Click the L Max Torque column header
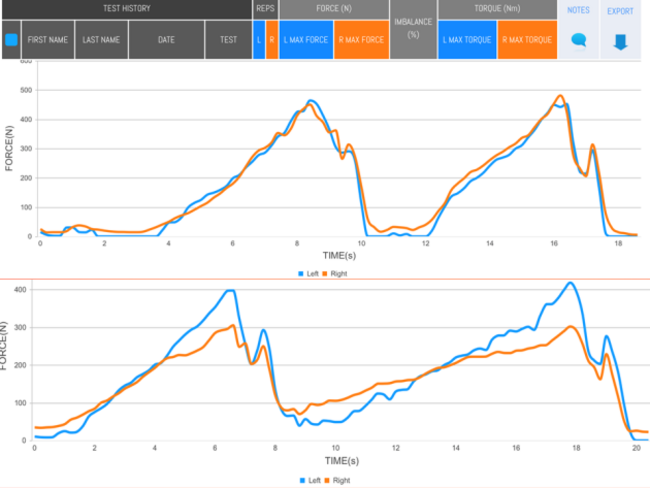The height and width of the screenshot is (488, 650). tap(467, 40)
